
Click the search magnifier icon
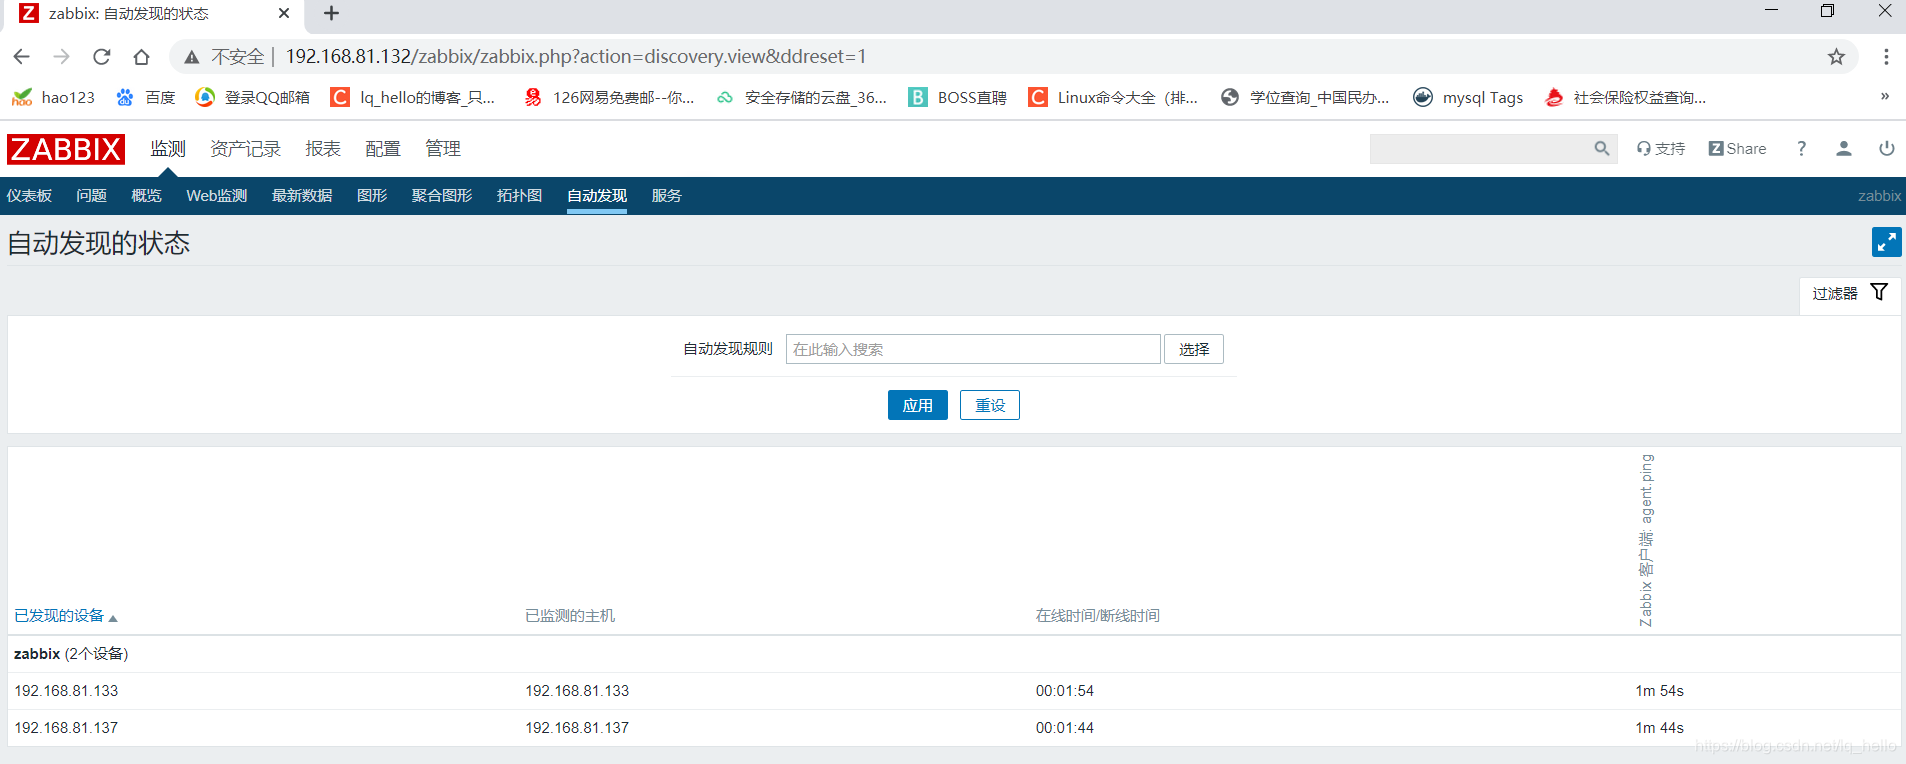coord(1601,149)
